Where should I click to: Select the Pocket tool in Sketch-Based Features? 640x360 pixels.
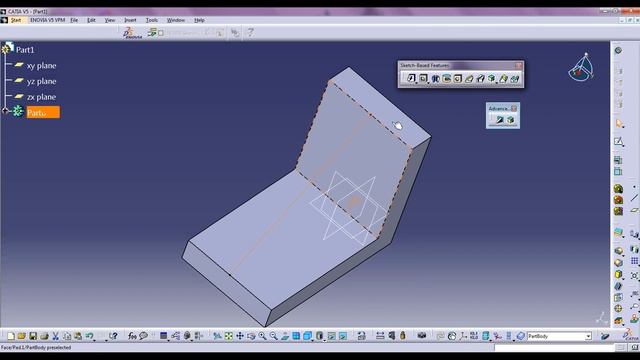click(x=423, y=78)
